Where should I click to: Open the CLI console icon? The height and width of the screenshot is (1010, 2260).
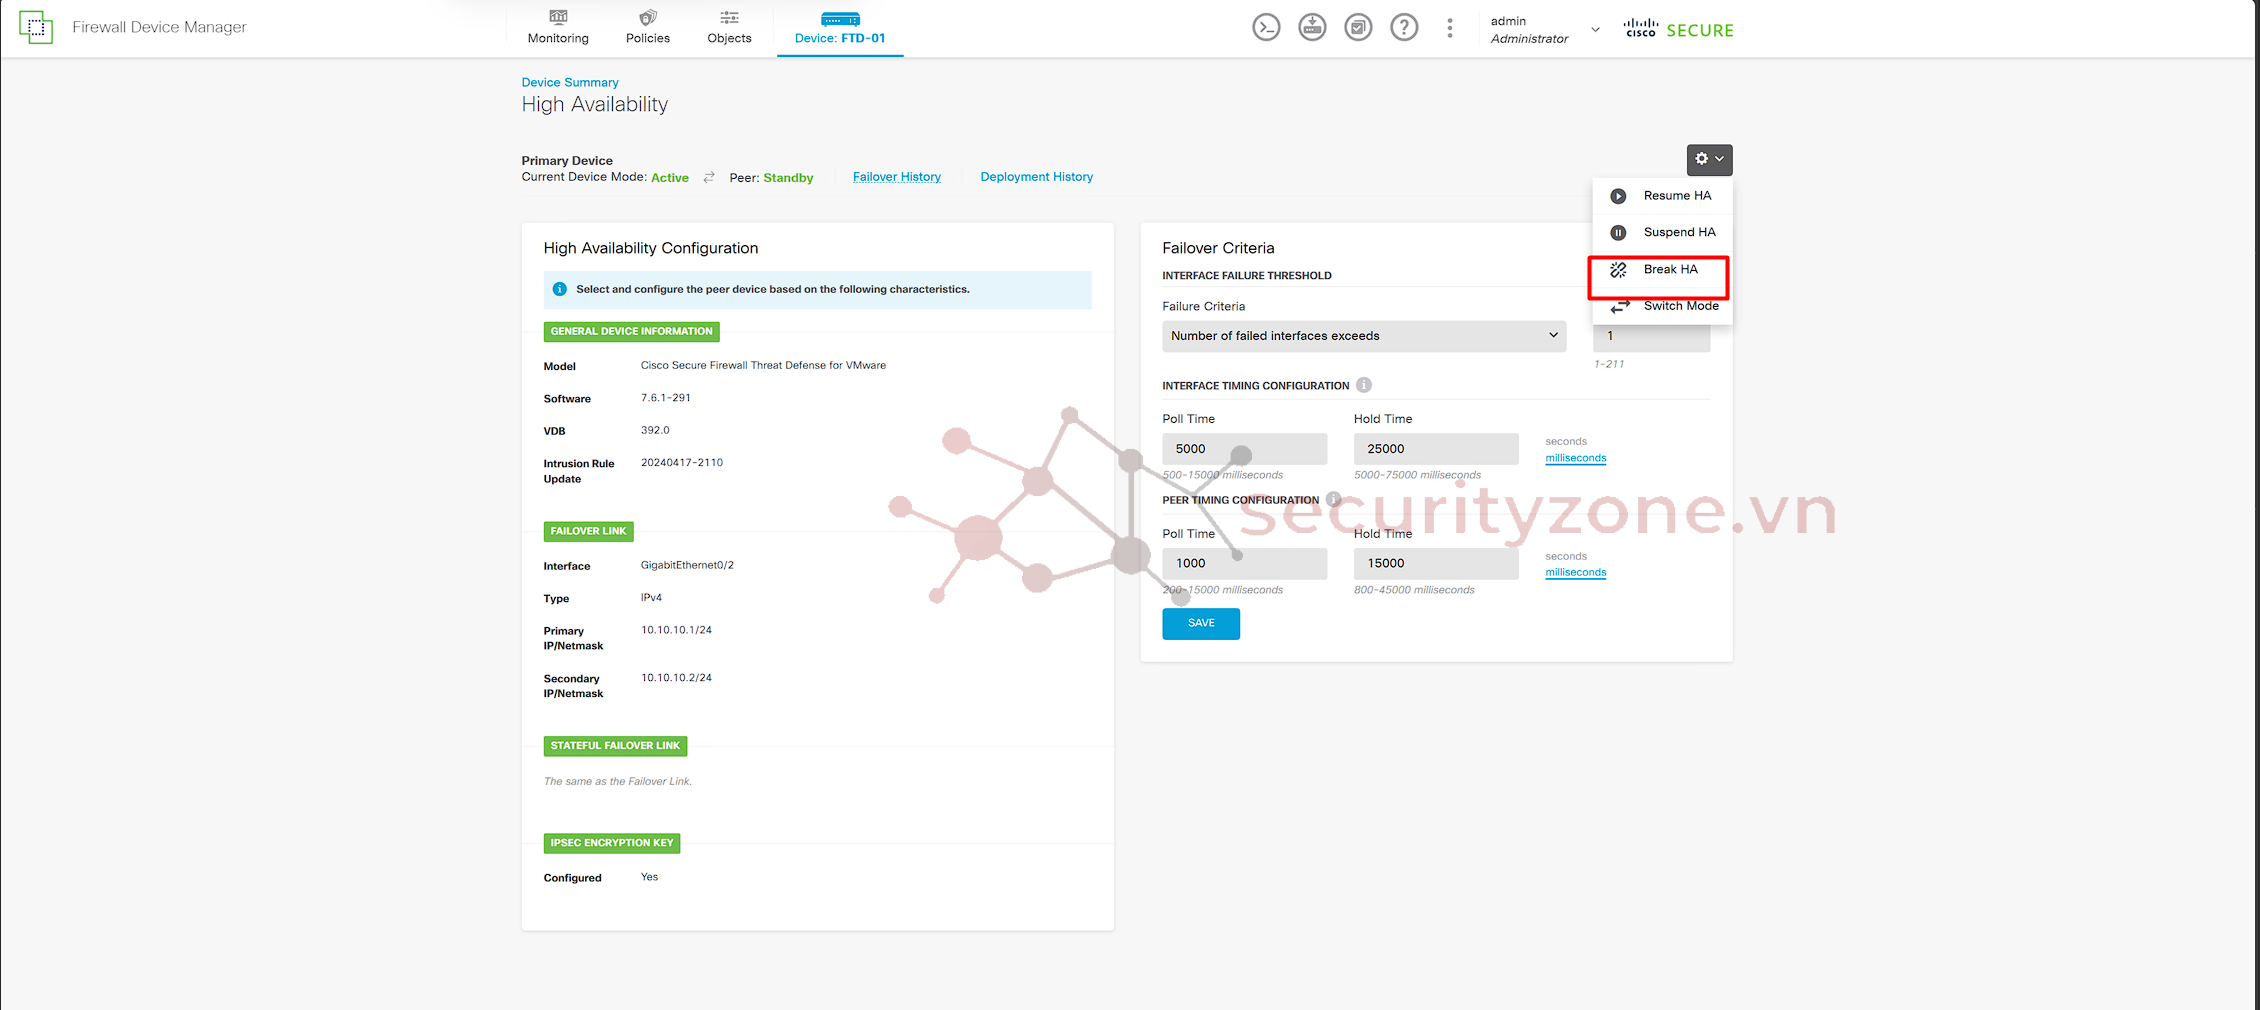(x=1266, y=28)
